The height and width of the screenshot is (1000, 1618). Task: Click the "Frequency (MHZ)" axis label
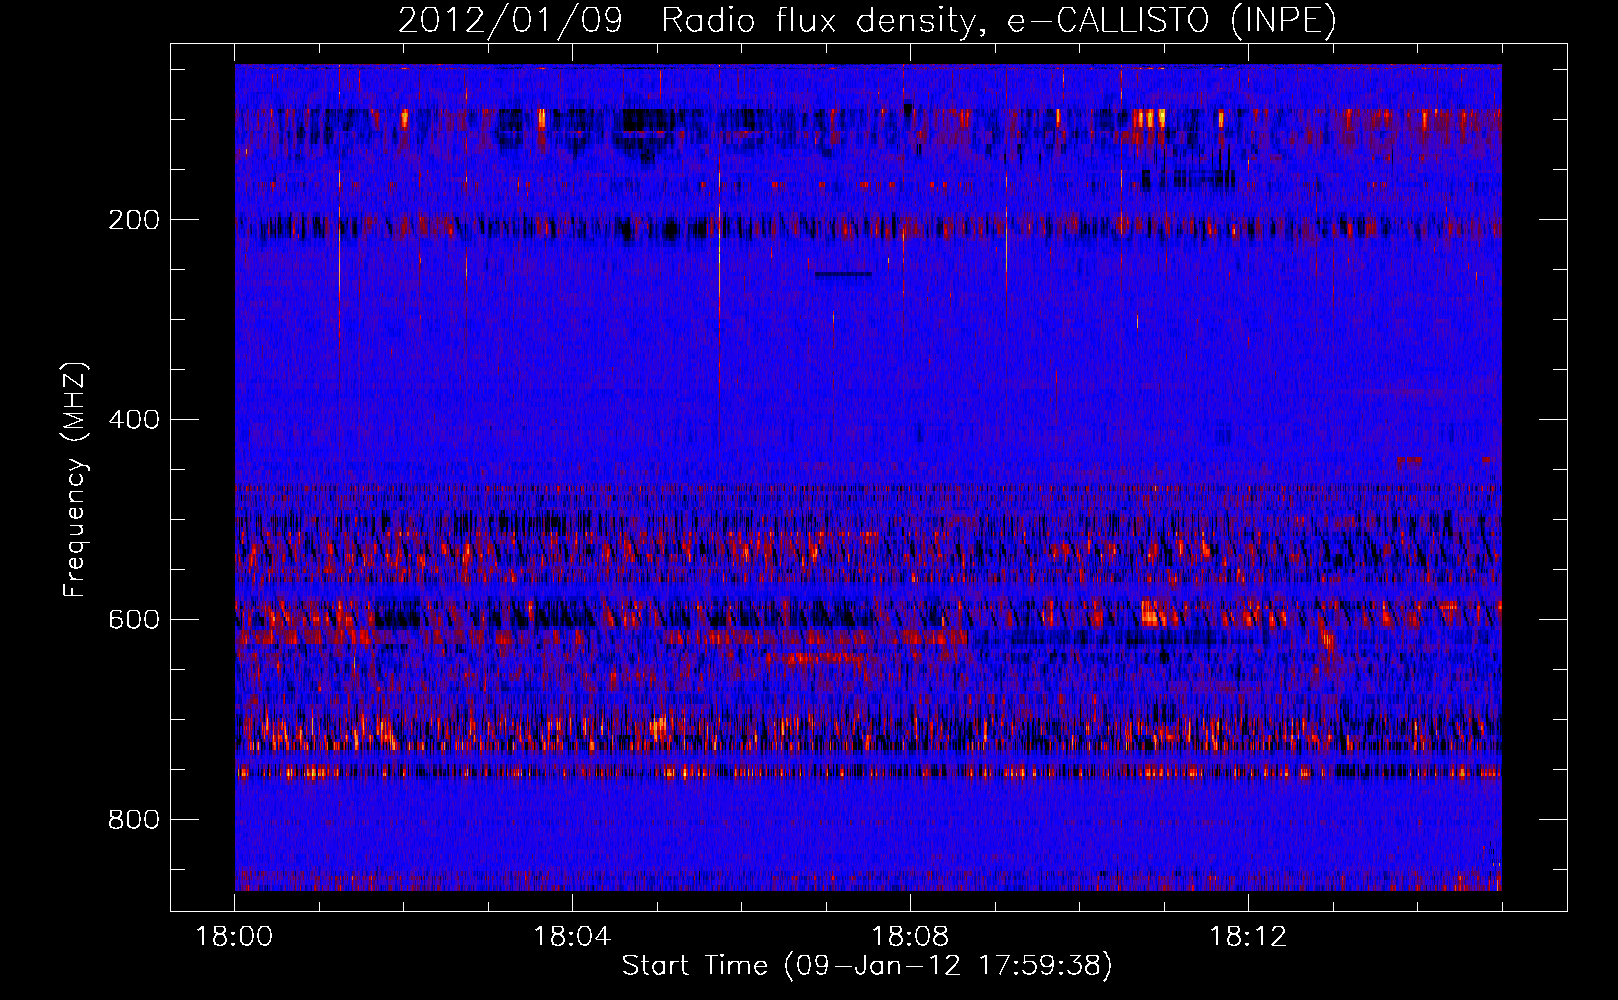75,480
